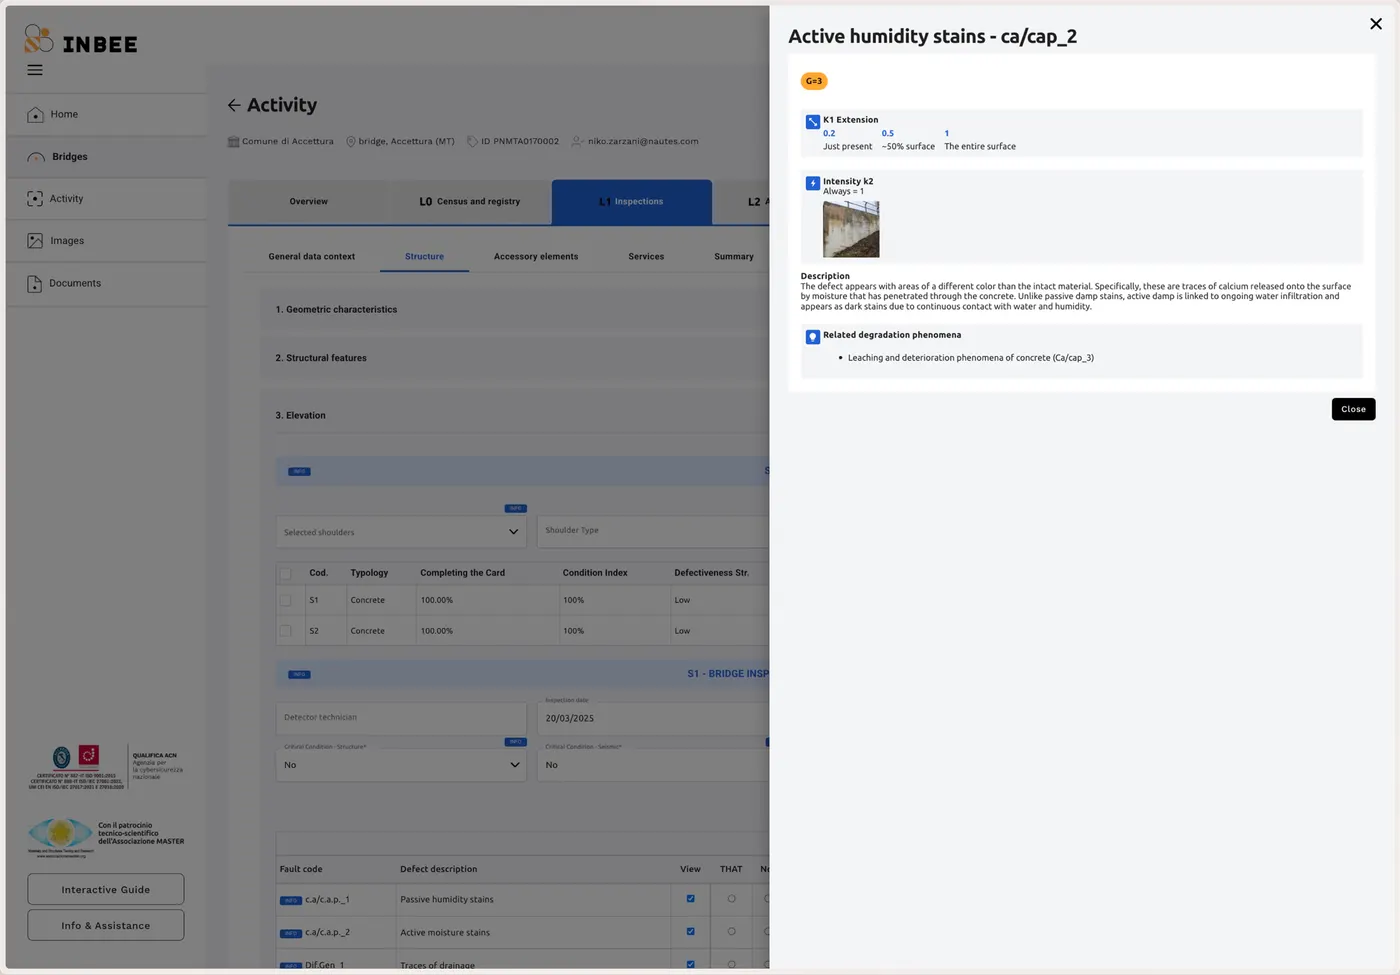Close the Active humidity stains panel with X
Screen dimensions: 1400x975
pos(1375,24)
